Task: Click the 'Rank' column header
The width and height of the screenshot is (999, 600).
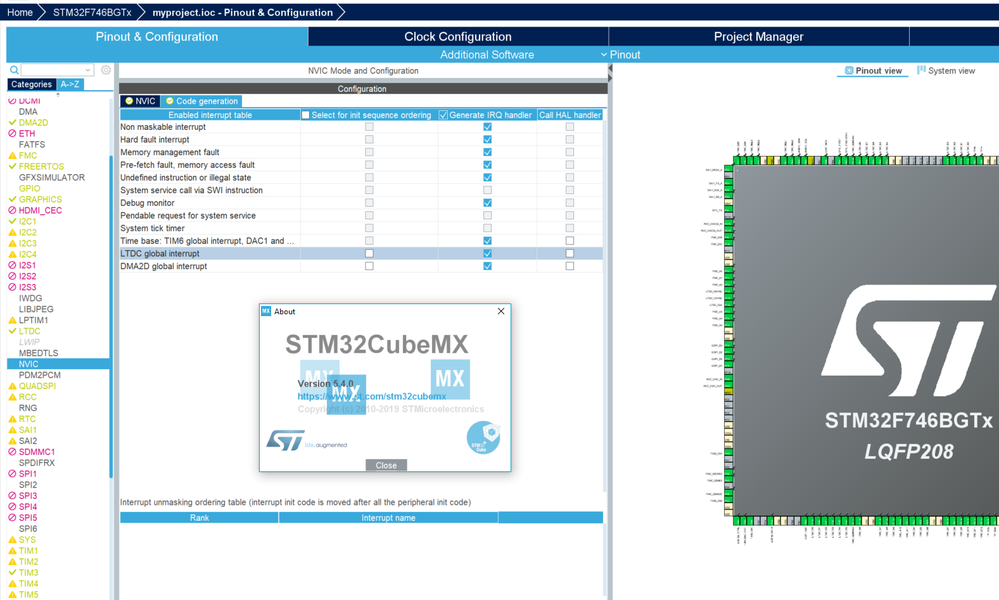Action: (199, 518)
